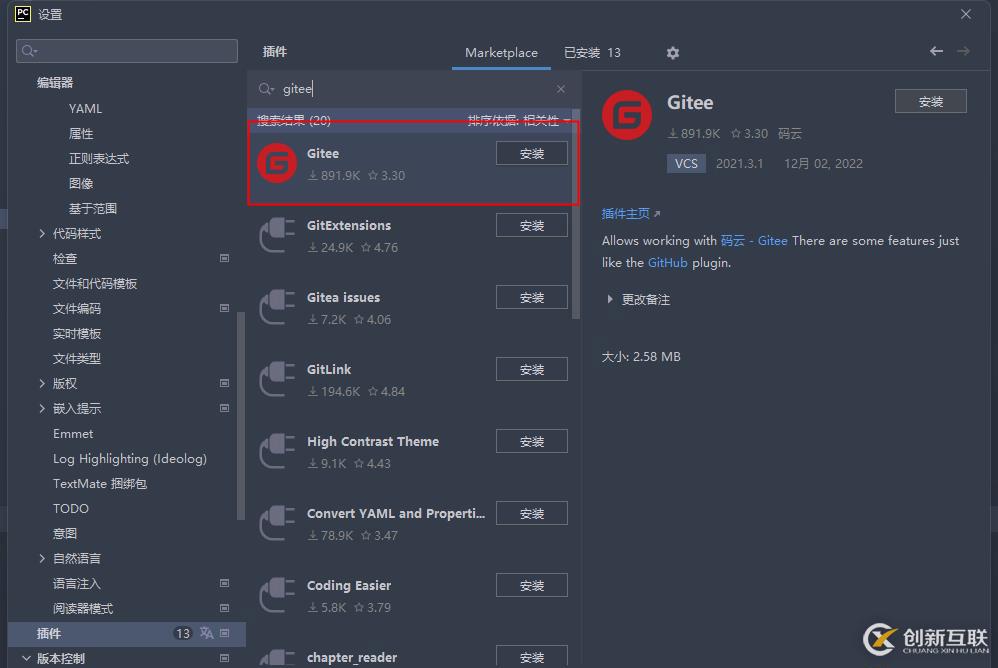The height and width of the screenshot is (668, 998).
Task: Install the Gitea issues plugin
Action: 531,297
